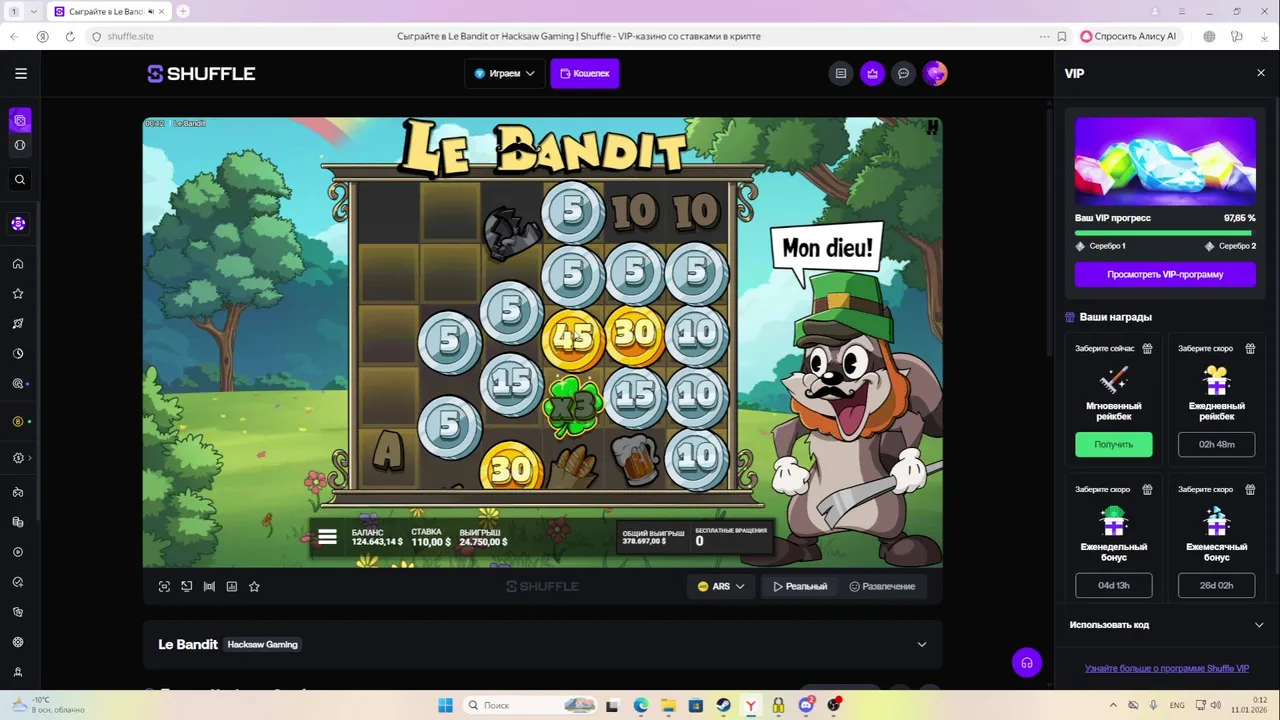Expand the Использовать код section
The width and height of the screenshot is (1280, 720).
[x=1165, y=625]
